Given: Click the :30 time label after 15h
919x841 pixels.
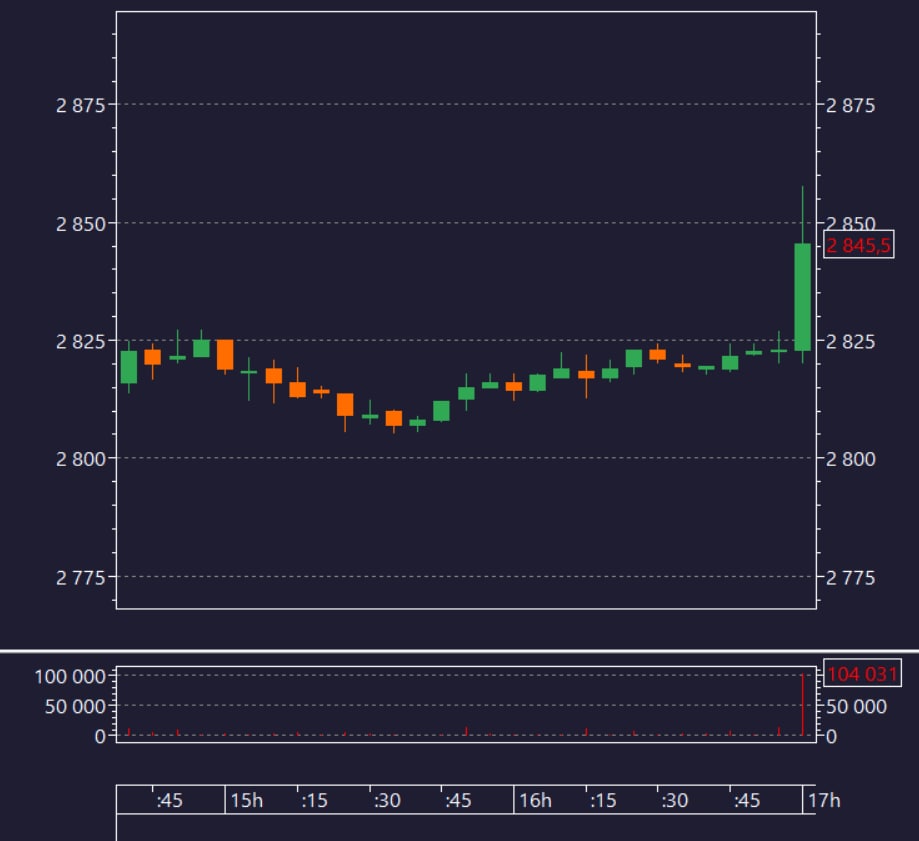Looking at the screenshot, I should pyautogui.click(x=387, y=800).
